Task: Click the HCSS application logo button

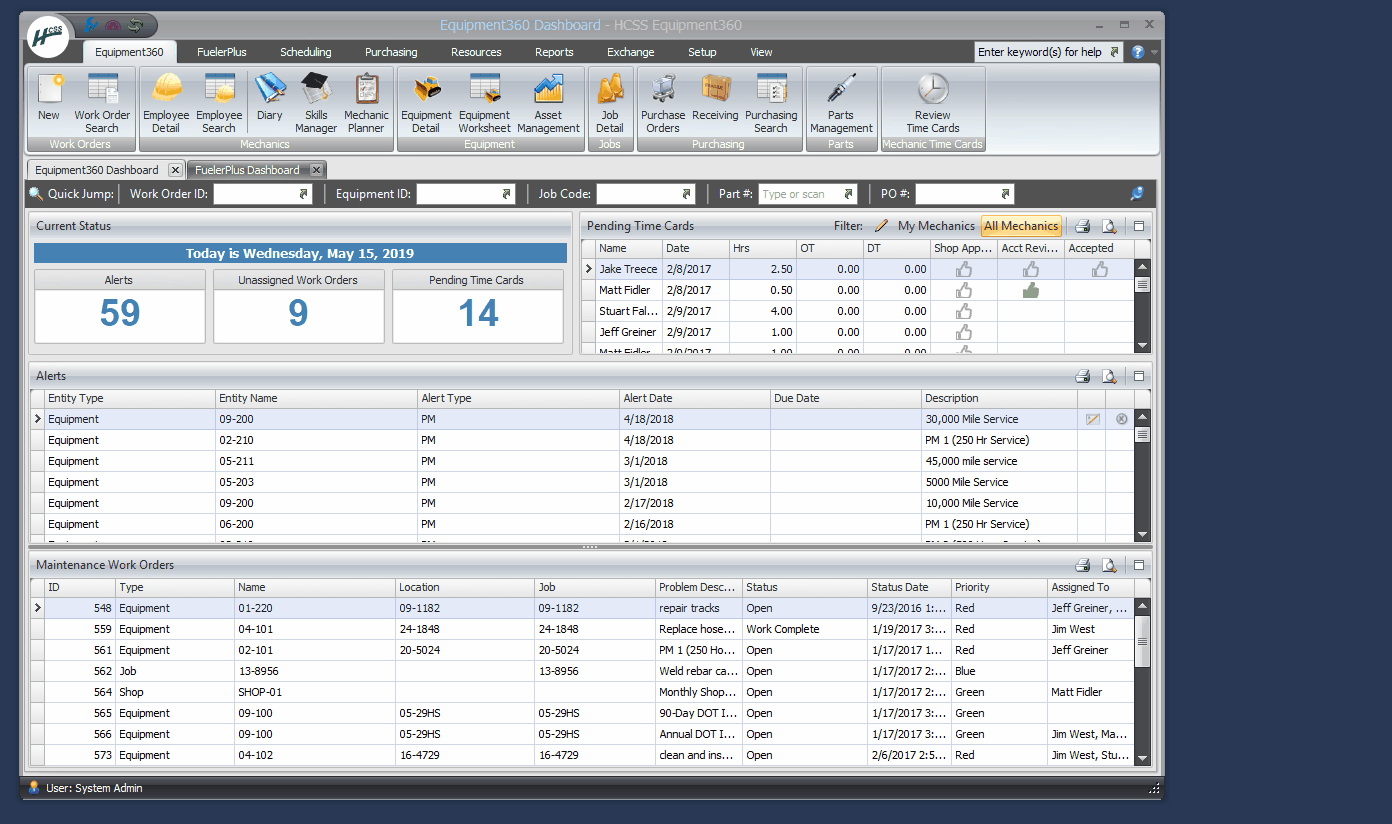Action: click(x=48, y=38)
